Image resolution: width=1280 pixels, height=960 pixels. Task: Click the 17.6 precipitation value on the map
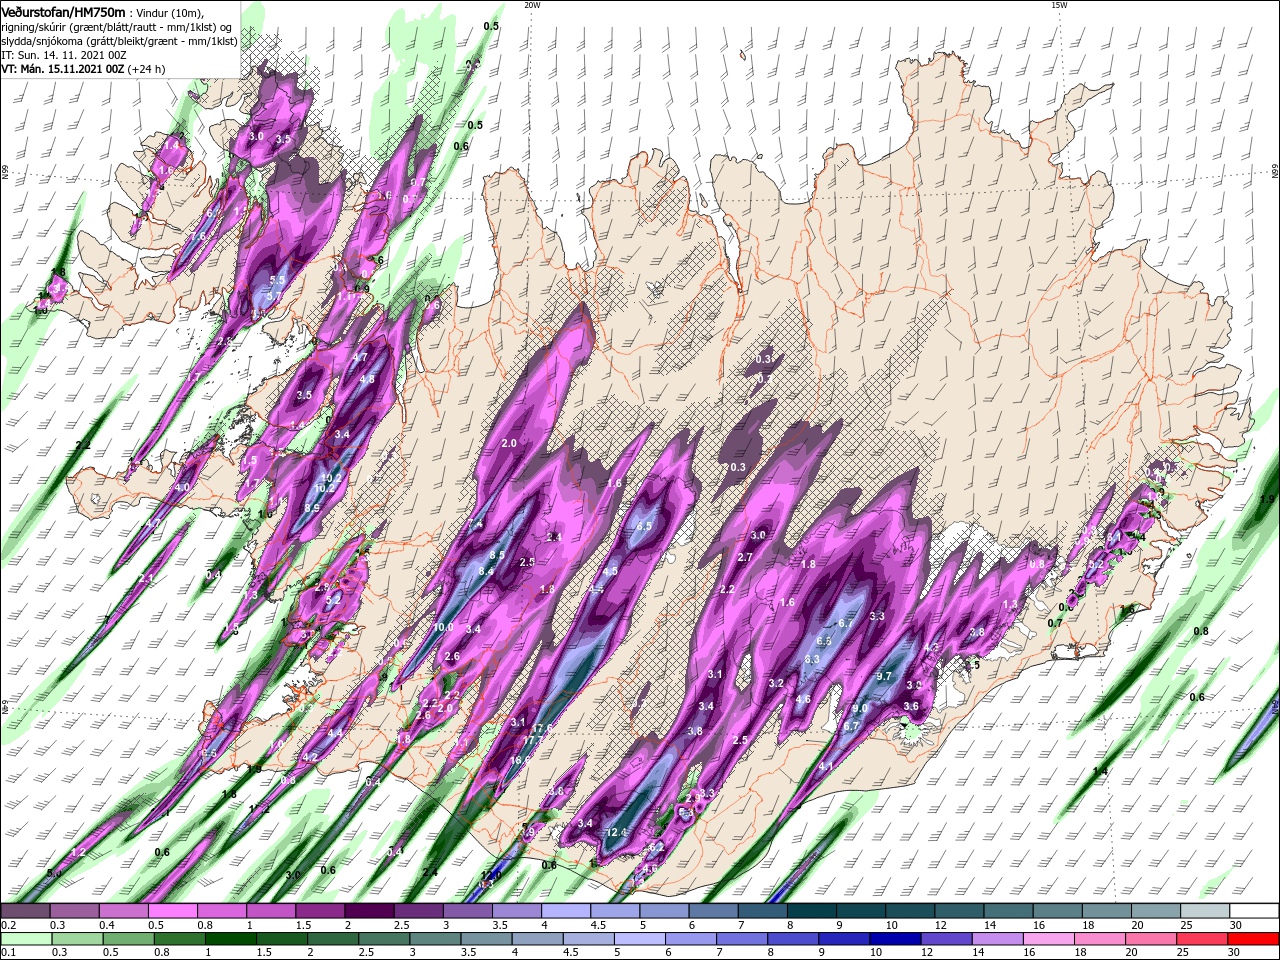click(543, 728)
